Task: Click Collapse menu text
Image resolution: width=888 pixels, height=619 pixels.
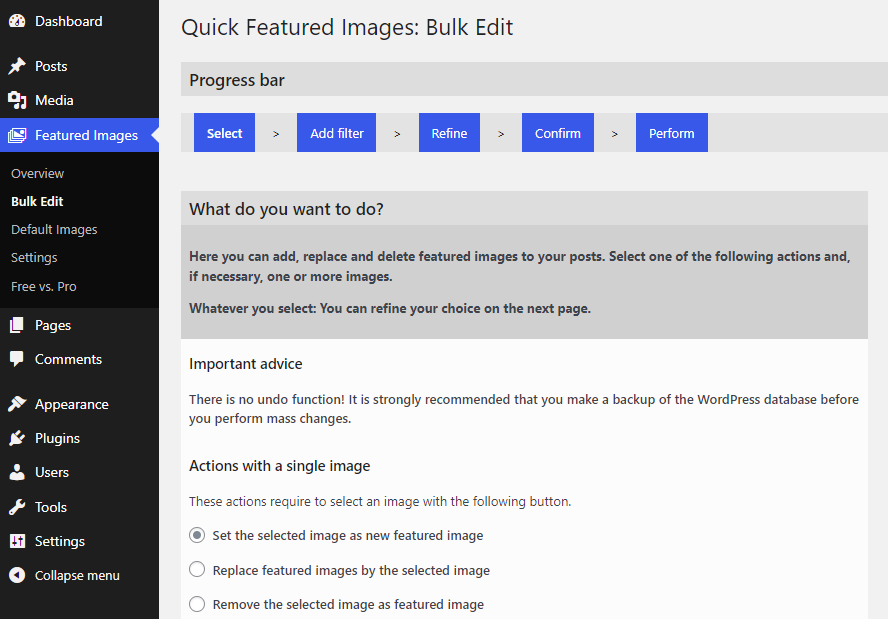Action: (77, 575)
